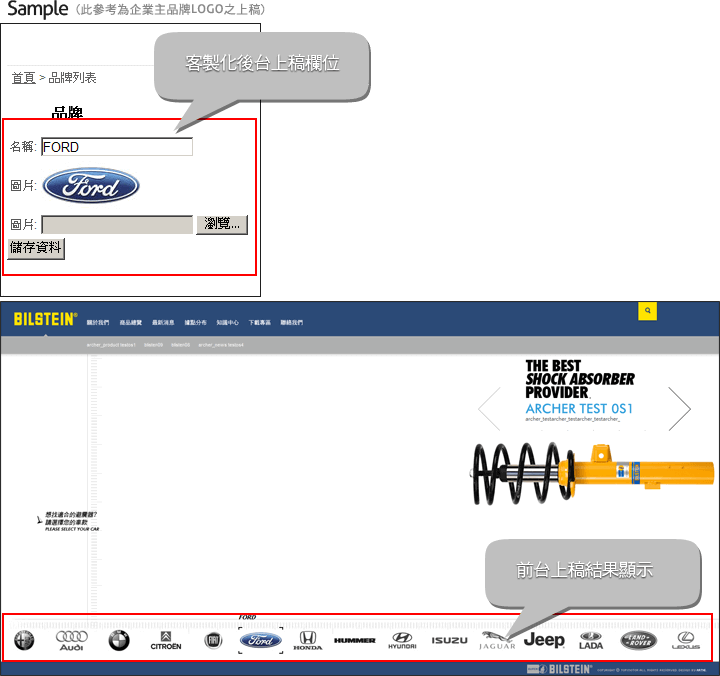Screen dimensions: 720x676
Task: Open the 關於我們 menu item
Action: [x=98, y=323]
